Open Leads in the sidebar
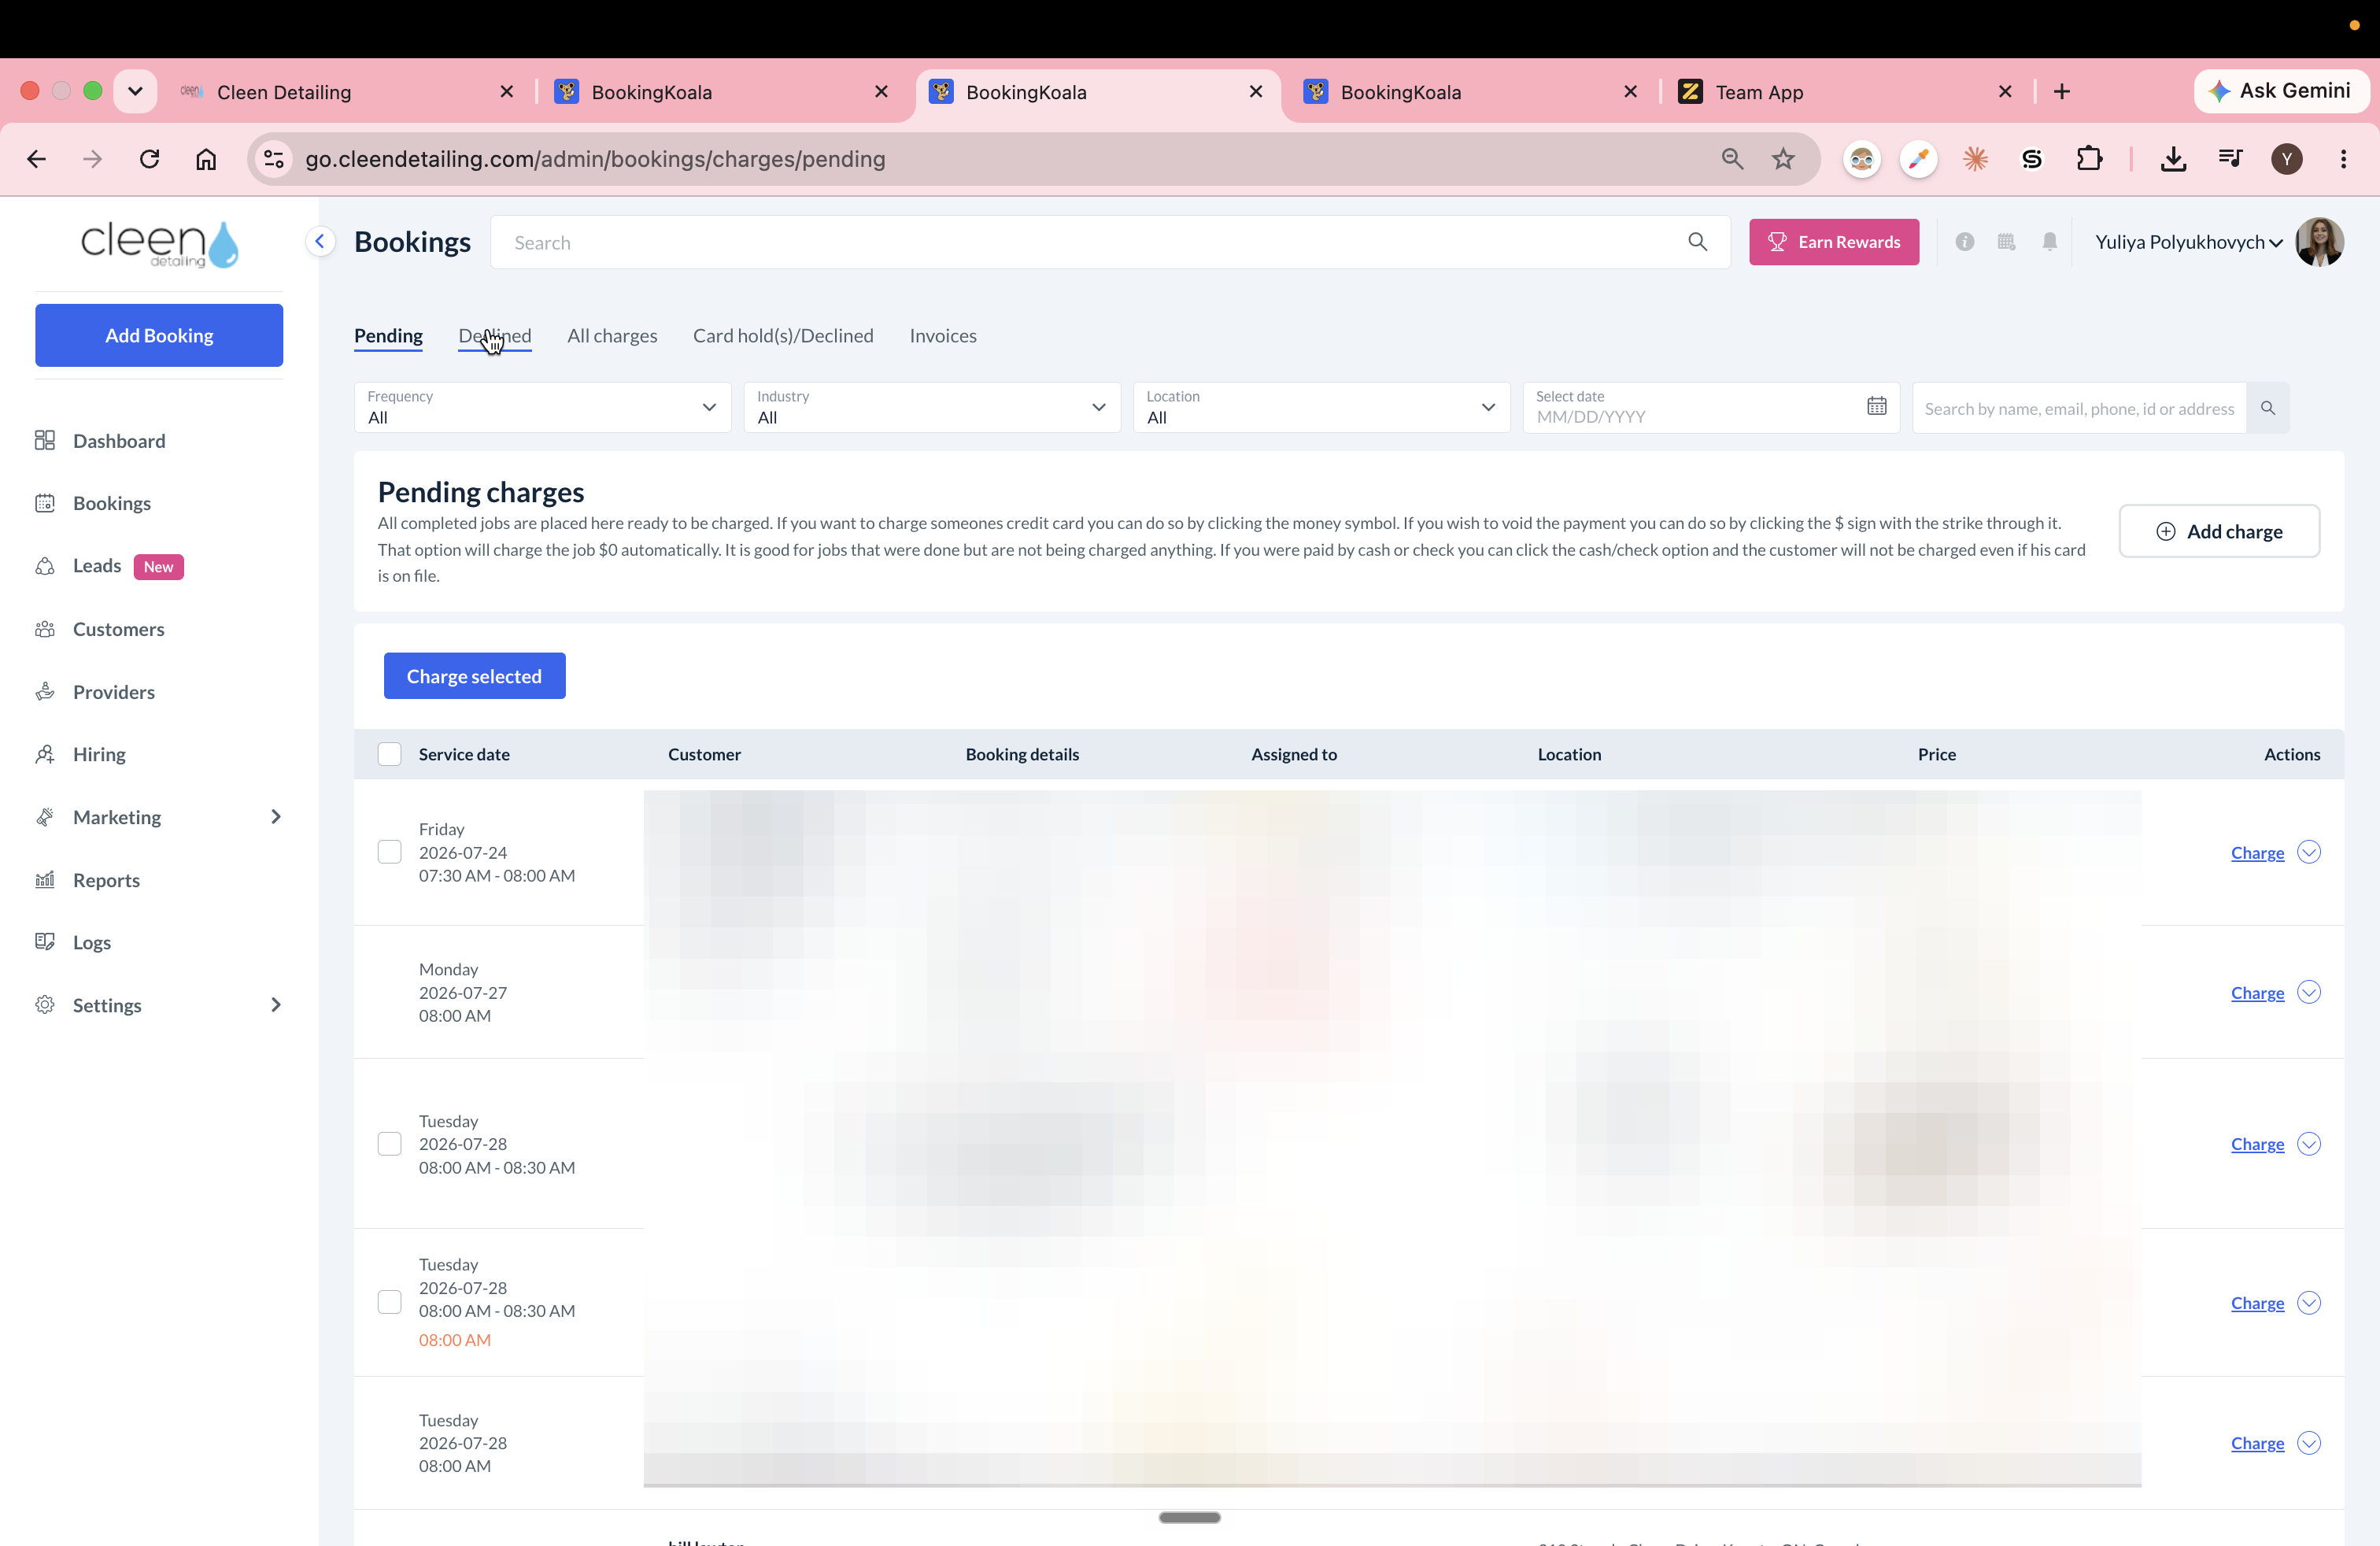The image size is (2380, 1546). 97,566
